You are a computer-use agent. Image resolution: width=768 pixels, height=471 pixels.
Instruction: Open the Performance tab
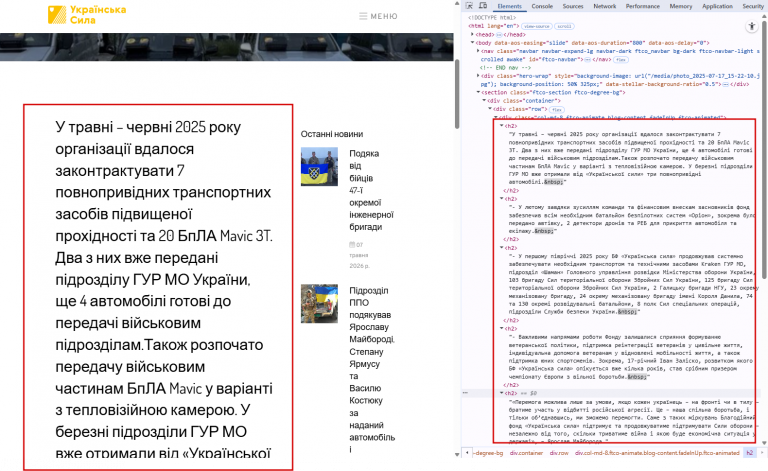pyautogui.click(x=643, y=6)
